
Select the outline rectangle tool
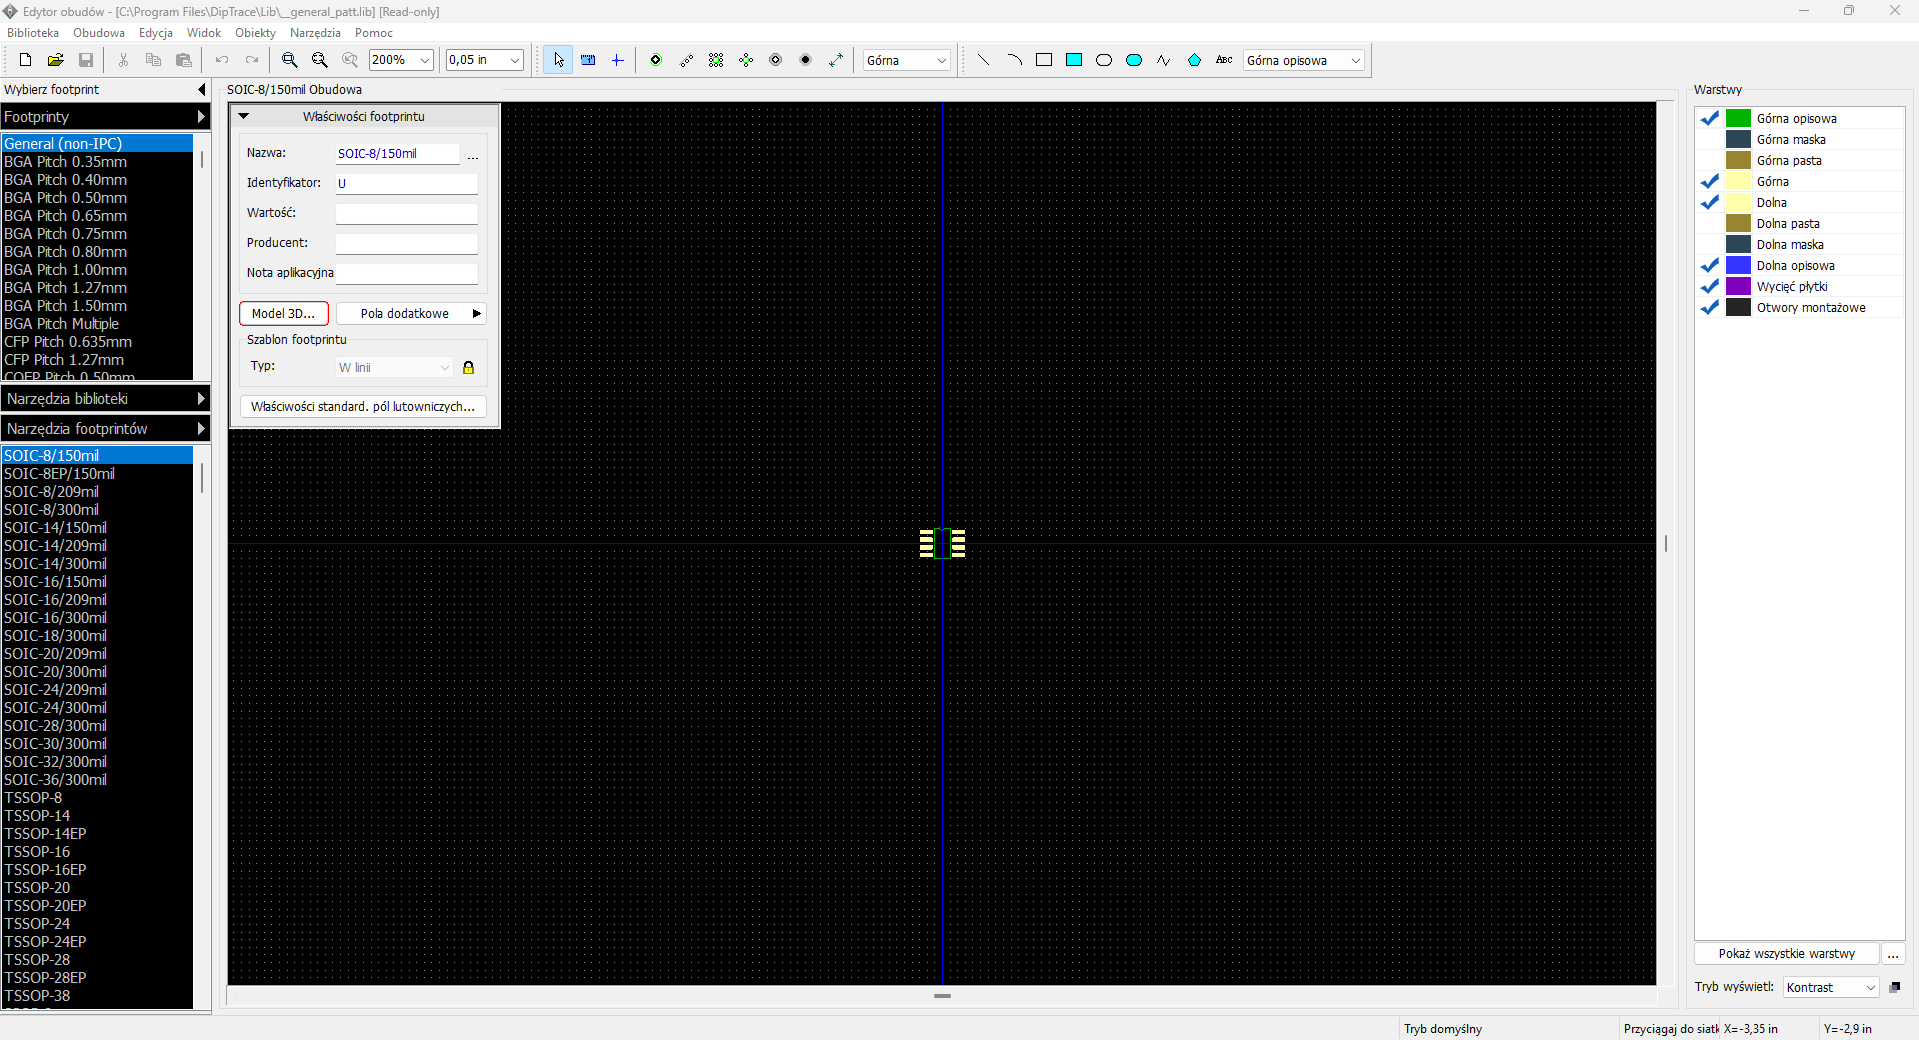pos(1044,60)
